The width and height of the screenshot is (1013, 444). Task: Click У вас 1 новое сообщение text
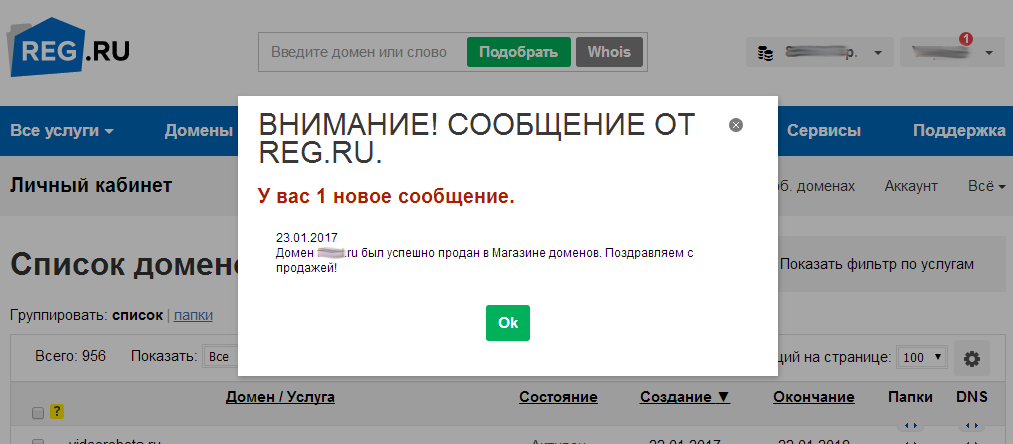(x=386, y=196)
